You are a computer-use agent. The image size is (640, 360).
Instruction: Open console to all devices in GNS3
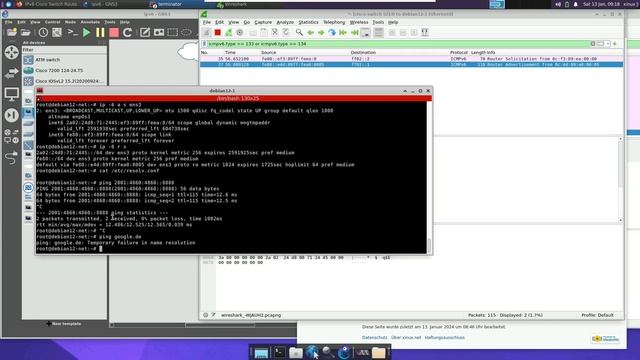72,32
